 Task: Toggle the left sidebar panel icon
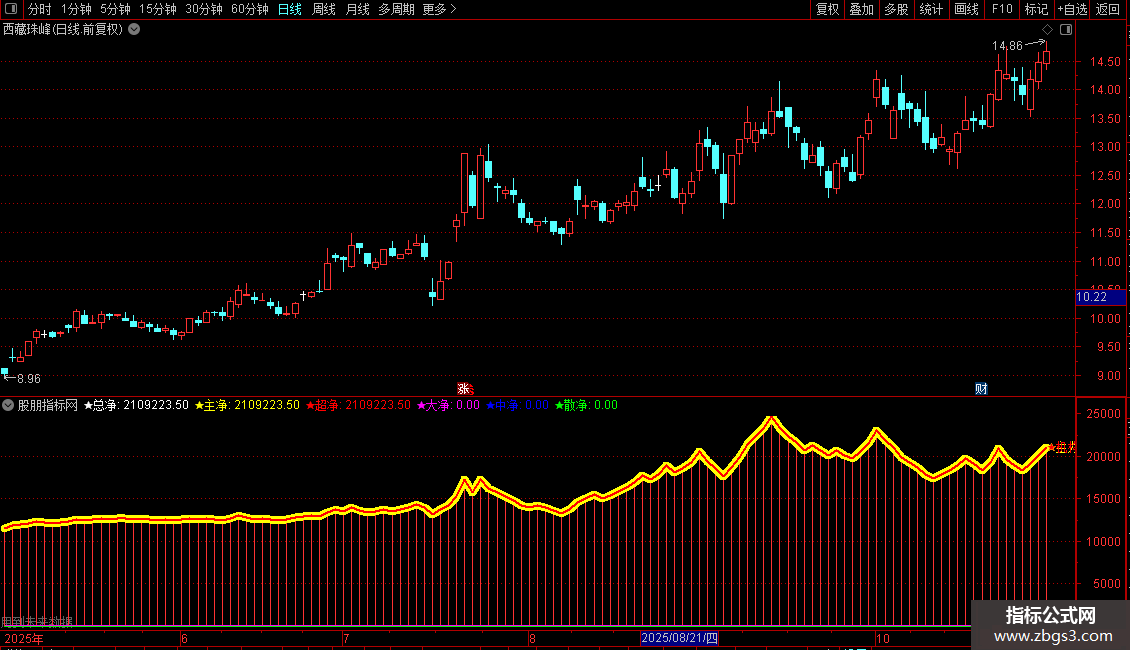[x=11, y=9]
